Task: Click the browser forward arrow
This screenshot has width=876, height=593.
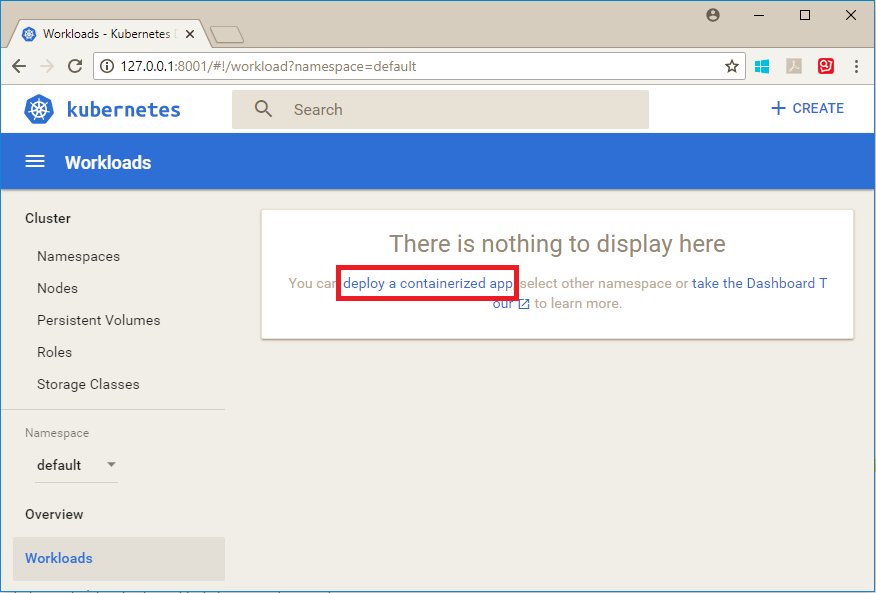Action: click(x=47, y=67)
